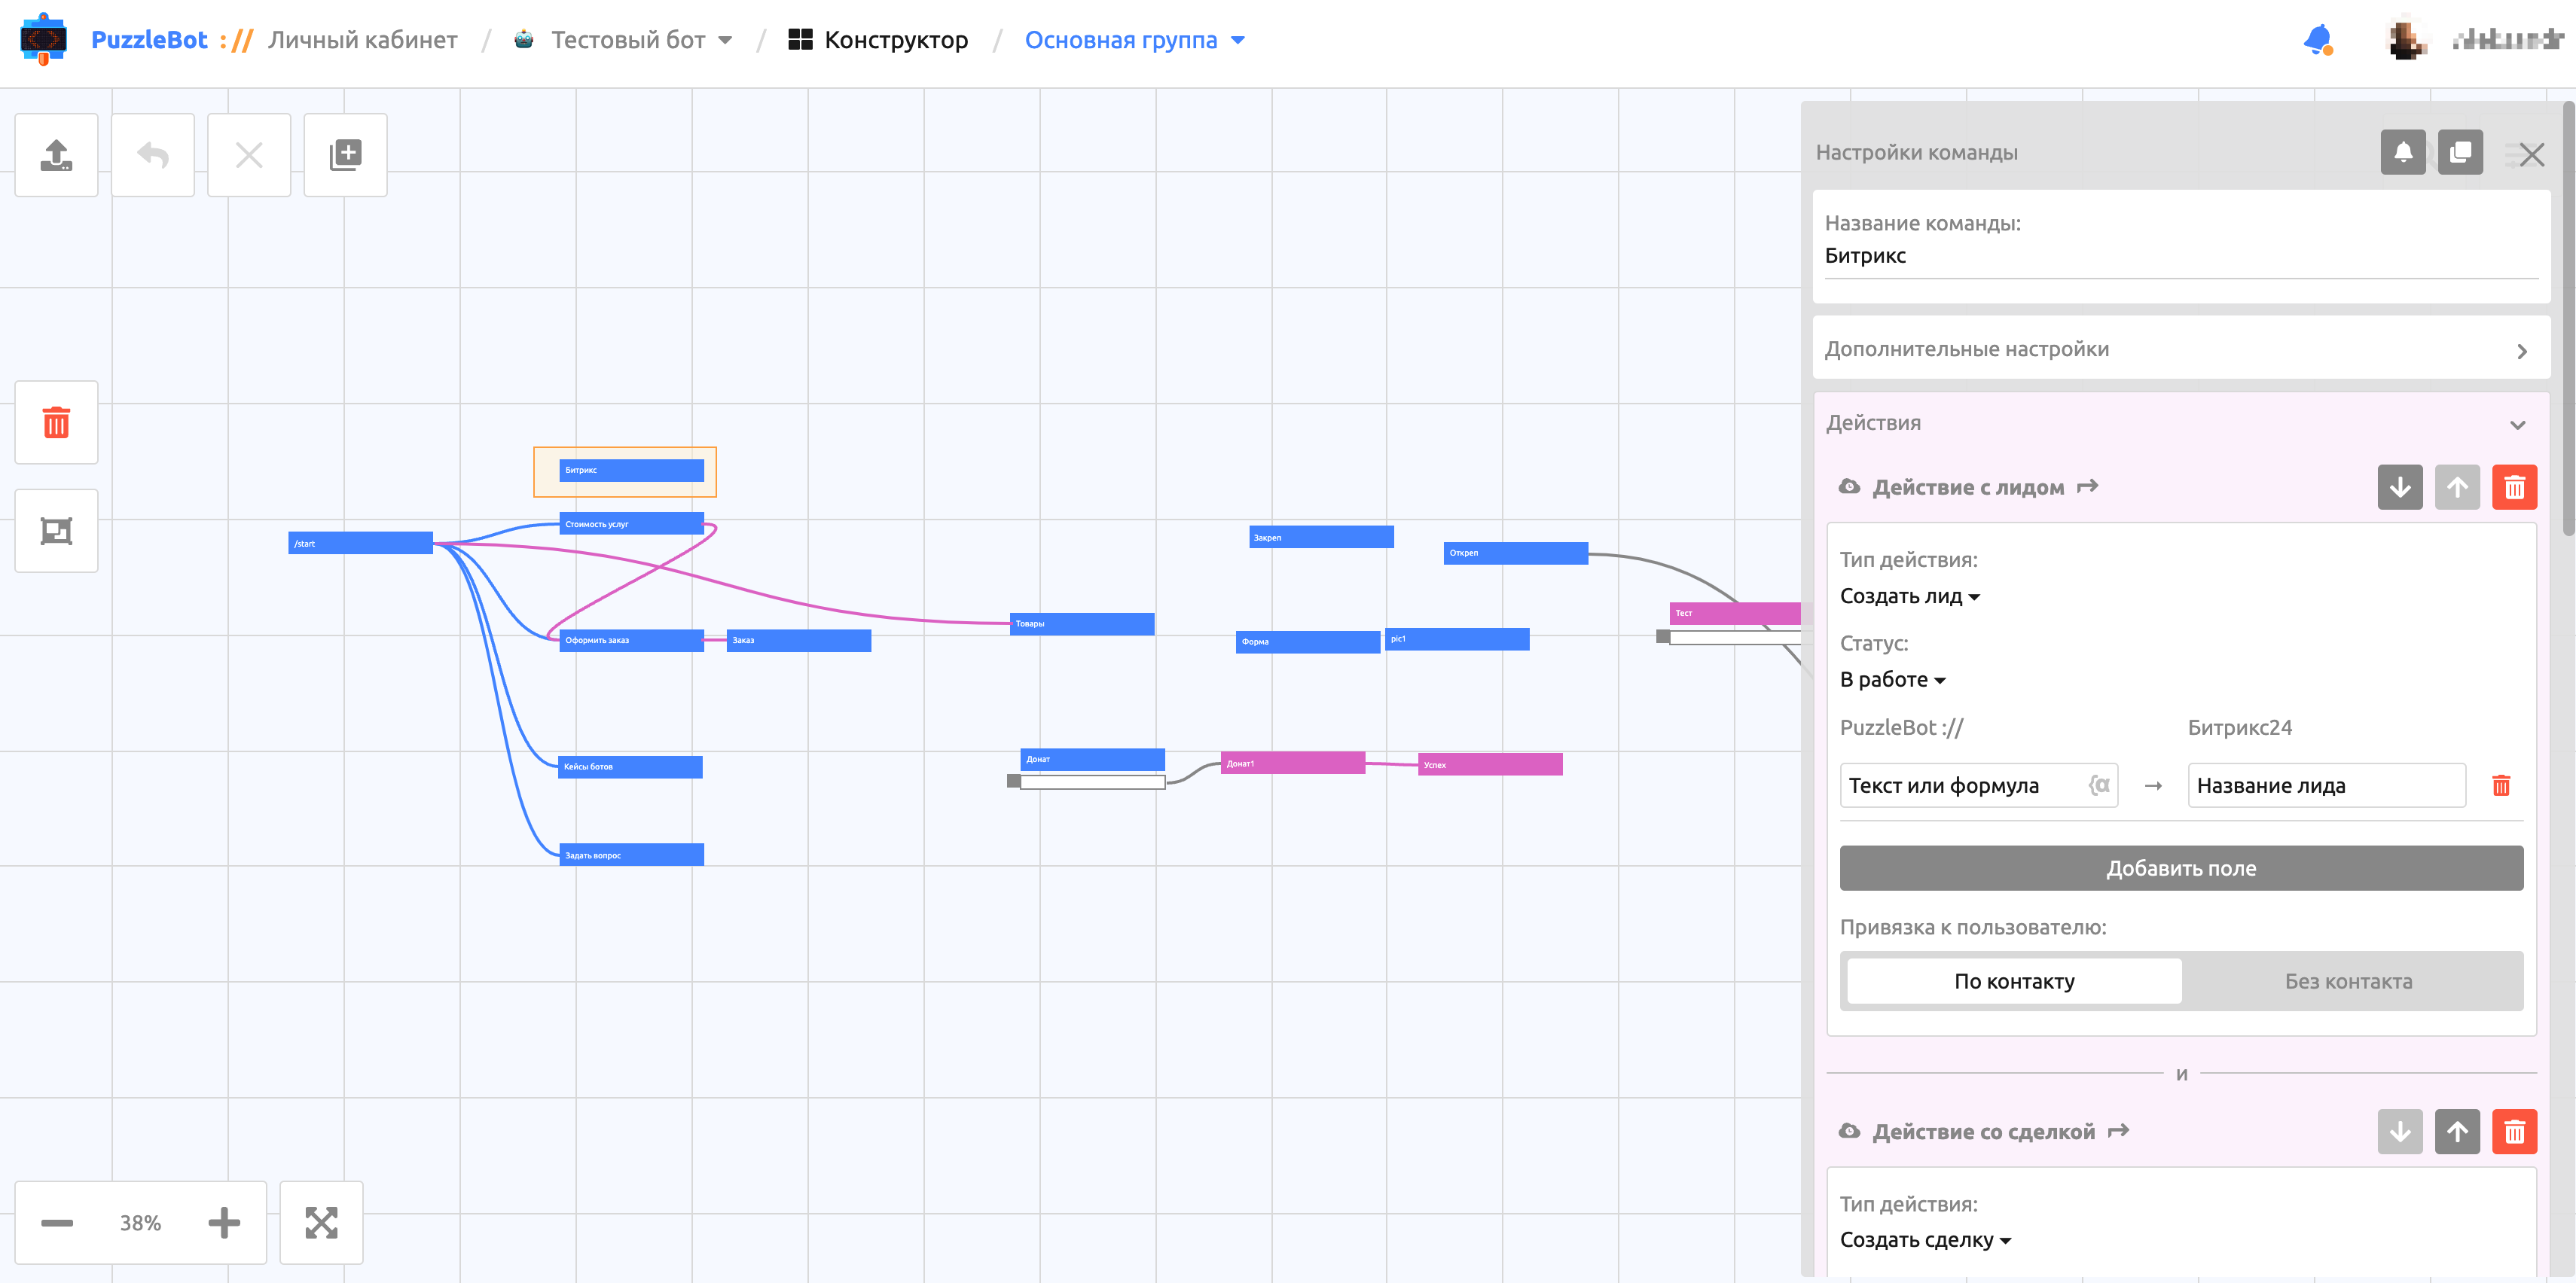2576x1283 pixels.
Task: Open notifications bell in top bar
Action: pos(2317,40)
